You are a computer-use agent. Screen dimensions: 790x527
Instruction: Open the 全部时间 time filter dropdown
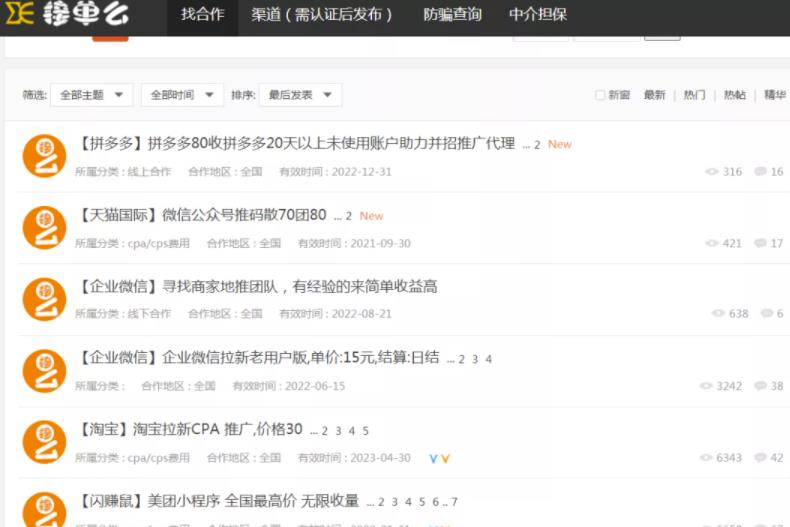(x=182, y=95)
